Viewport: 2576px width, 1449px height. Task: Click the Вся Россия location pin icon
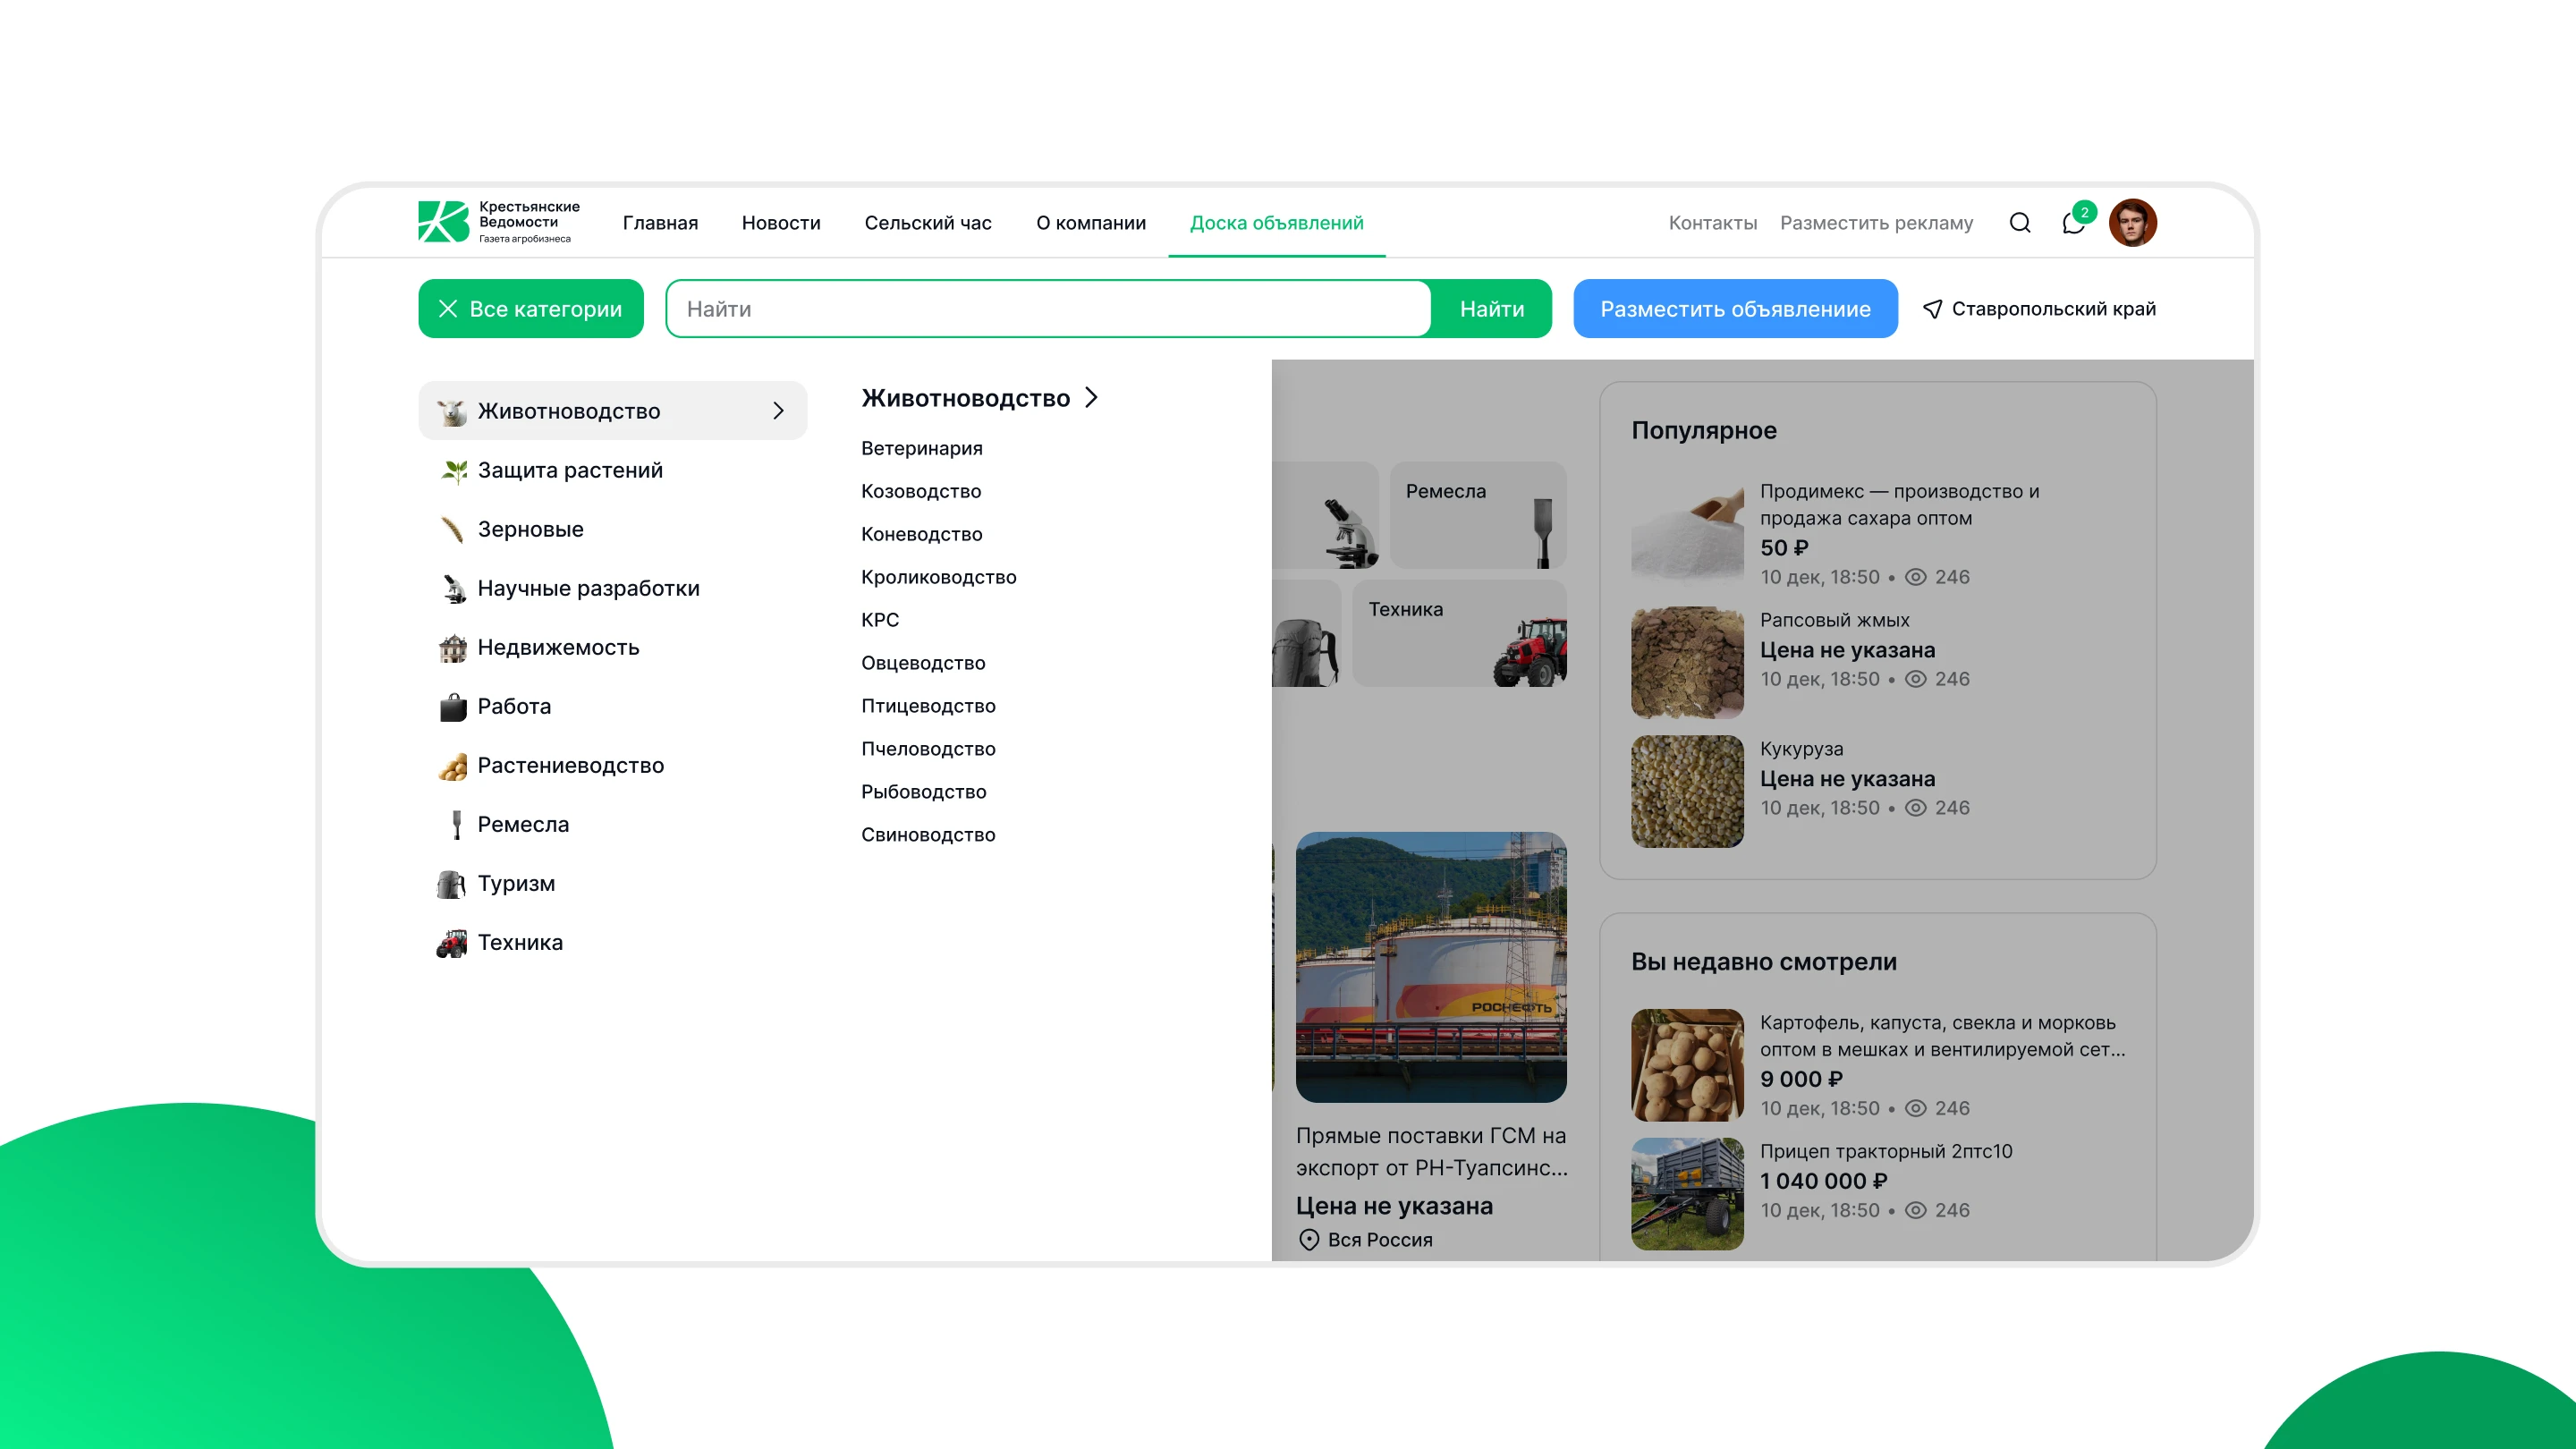1309,1240
